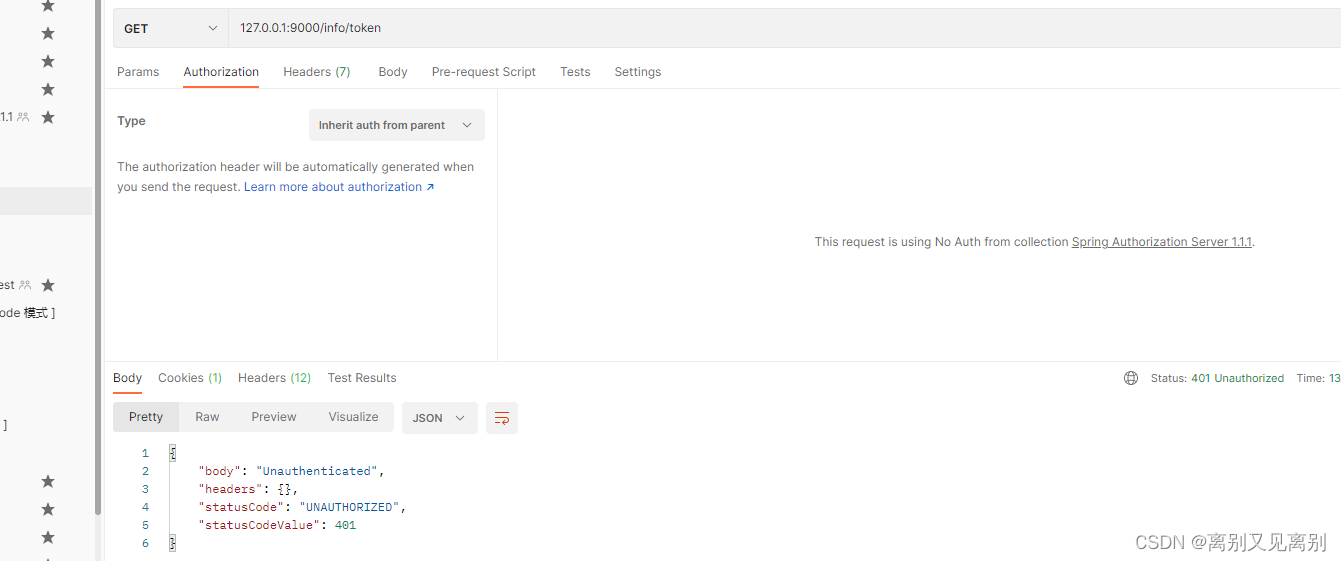Open Learn more about authorization link
This screenshot has height=561, width=1341.
339,187
